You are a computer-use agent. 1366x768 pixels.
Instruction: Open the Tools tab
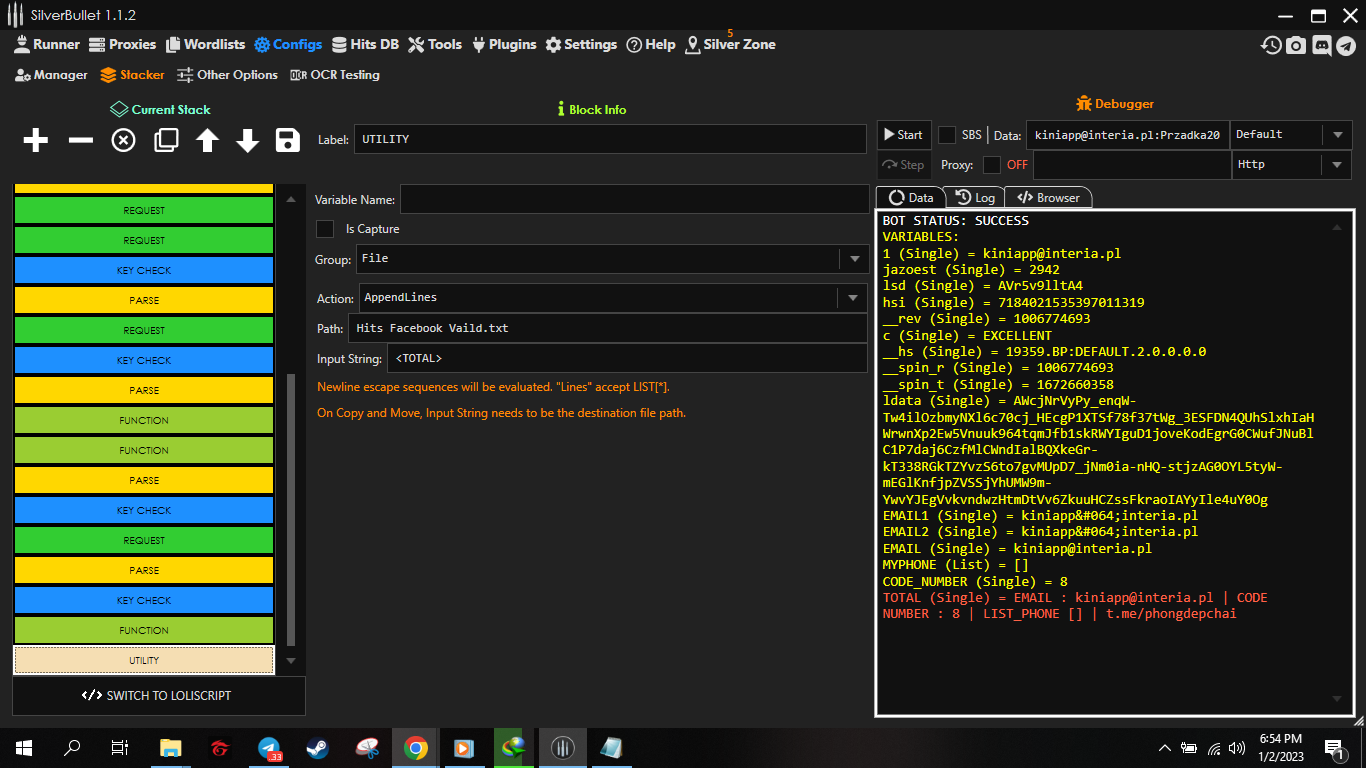click(x=435, y=44)
